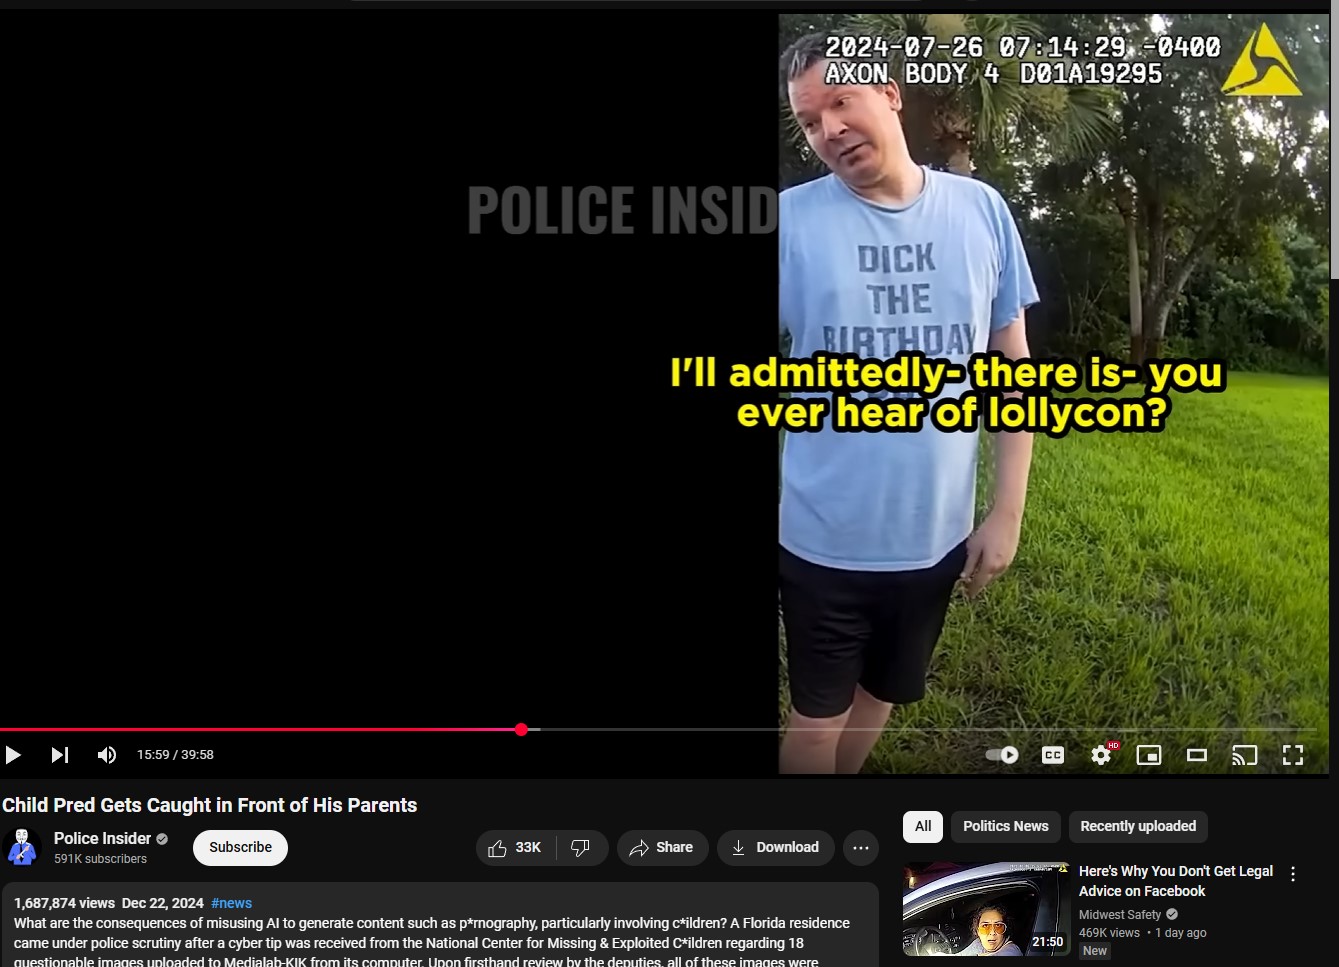Image resolution: width=1339 pixels, height=967 pixels.
Task: Open options menu for Midwest Safety video
Action: point(1293,874)
